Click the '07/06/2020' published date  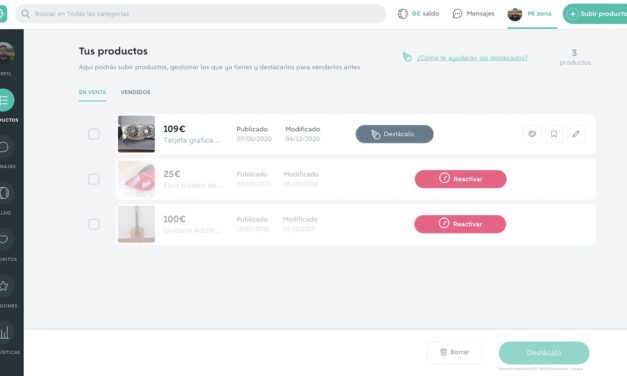(254, 139)
